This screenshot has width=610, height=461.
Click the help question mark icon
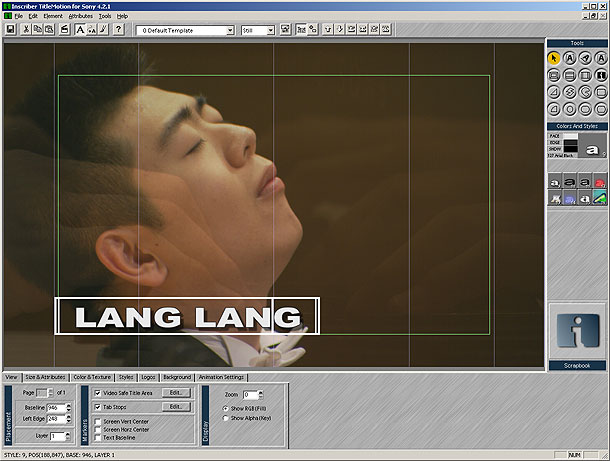click(x=118, y=30)
